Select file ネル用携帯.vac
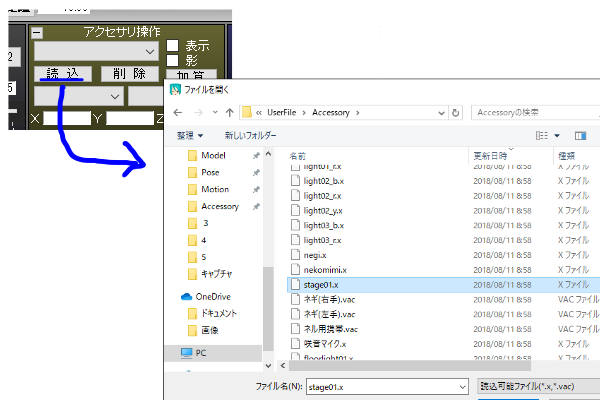 (331, 329)
